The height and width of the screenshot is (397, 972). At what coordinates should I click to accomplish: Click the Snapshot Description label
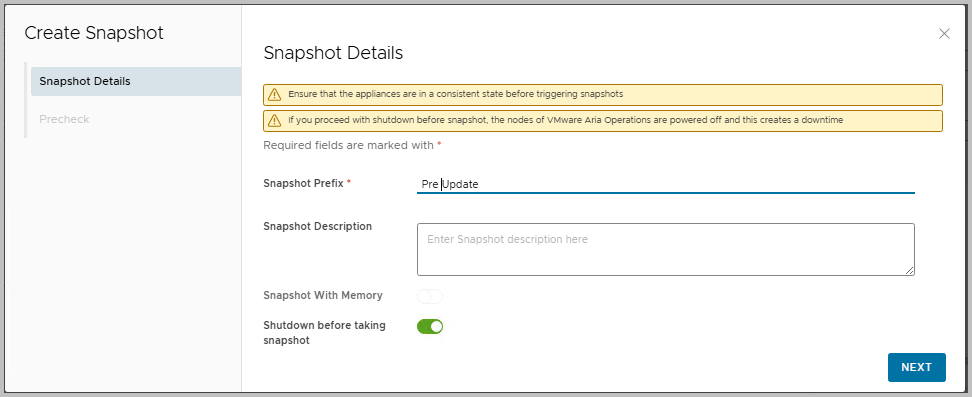coord(317,226)
